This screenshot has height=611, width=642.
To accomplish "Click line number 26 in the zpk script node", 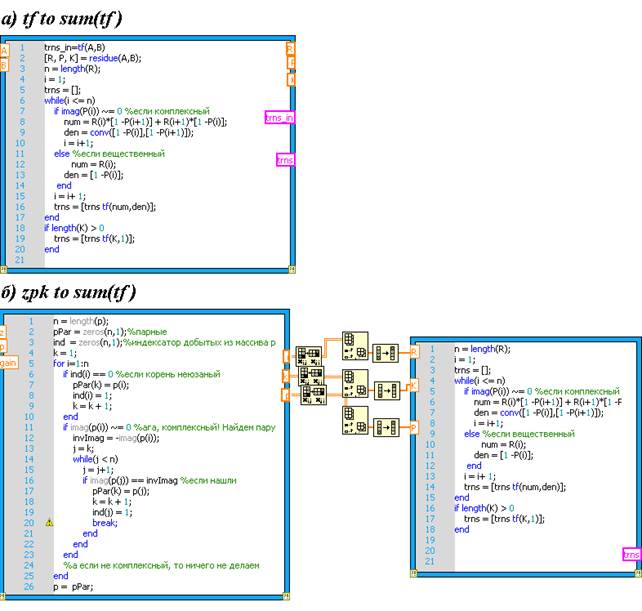I will point(29,587).
